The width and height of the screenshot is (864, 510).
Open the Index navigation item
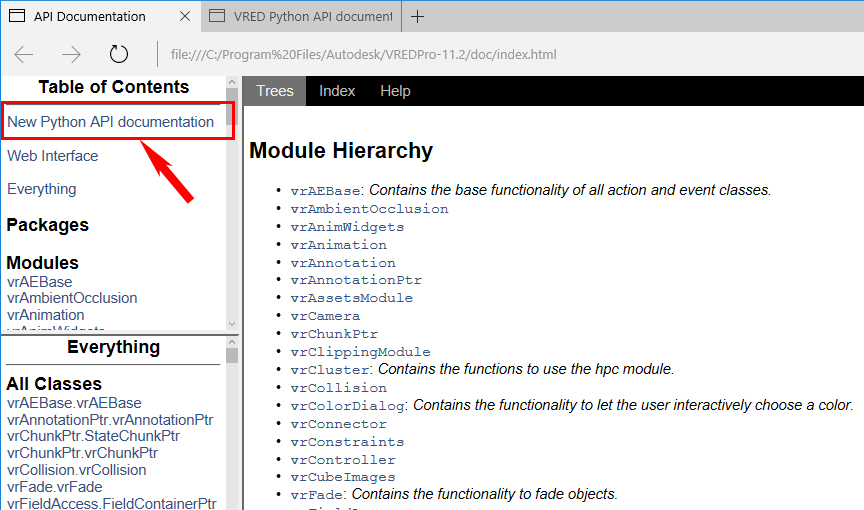click(x=337, y=91)
